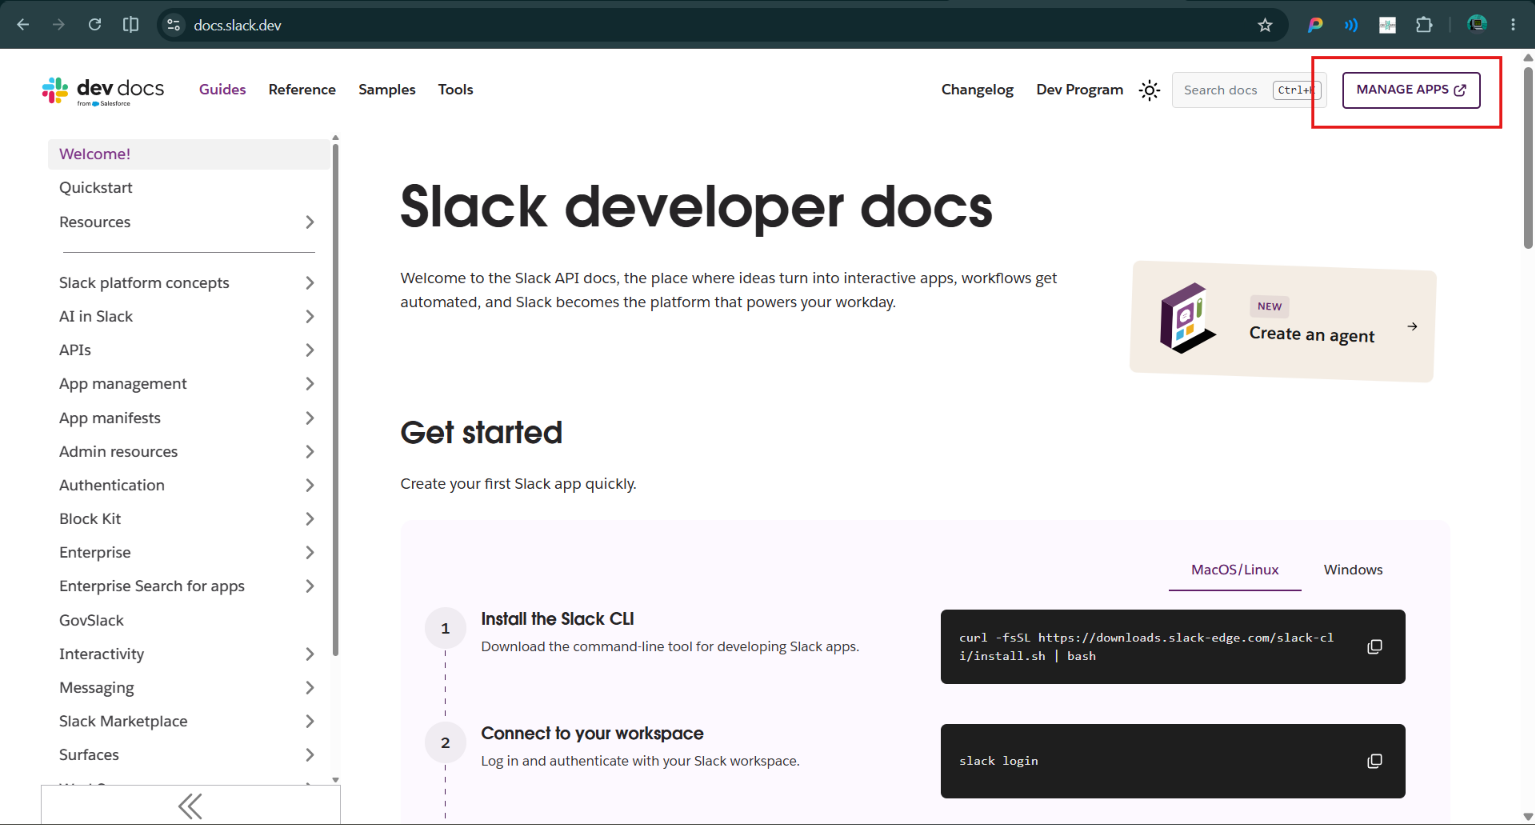Open the browser profile avatar
The image size is (1535, 825).
click(1477, 24)
